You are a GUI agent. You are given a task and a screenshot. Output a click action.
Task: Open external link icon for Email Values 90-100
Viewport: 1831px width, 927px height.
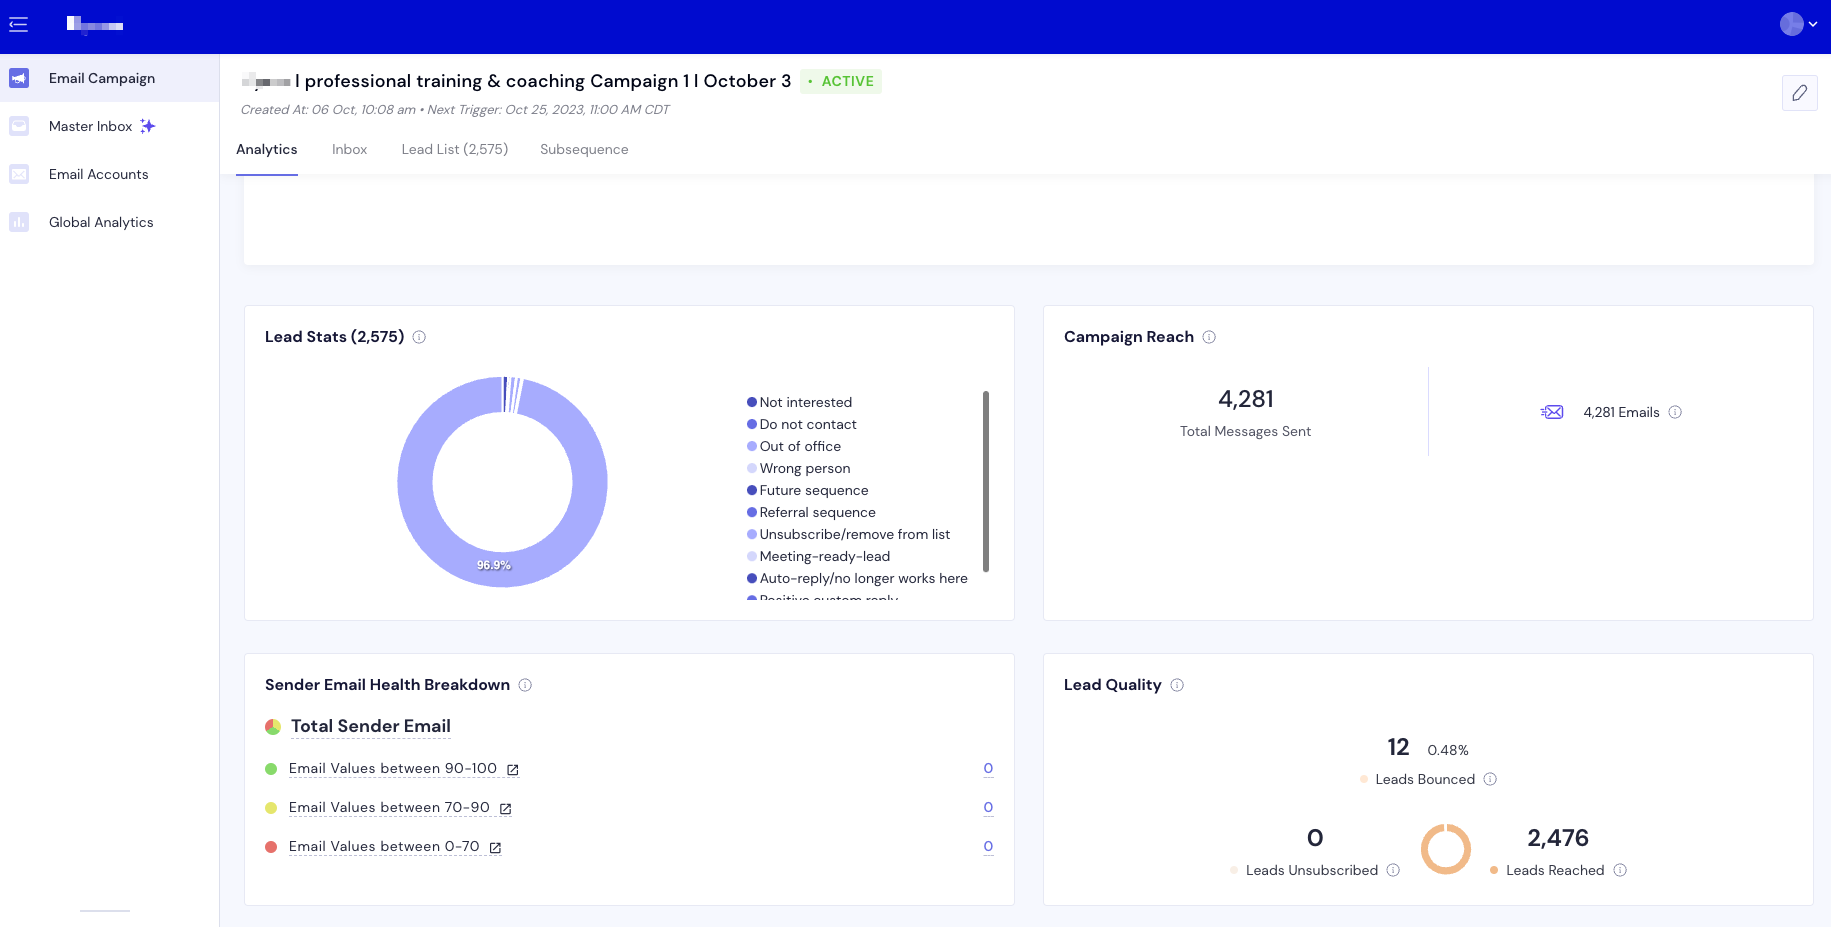click(x=513, y=770)
